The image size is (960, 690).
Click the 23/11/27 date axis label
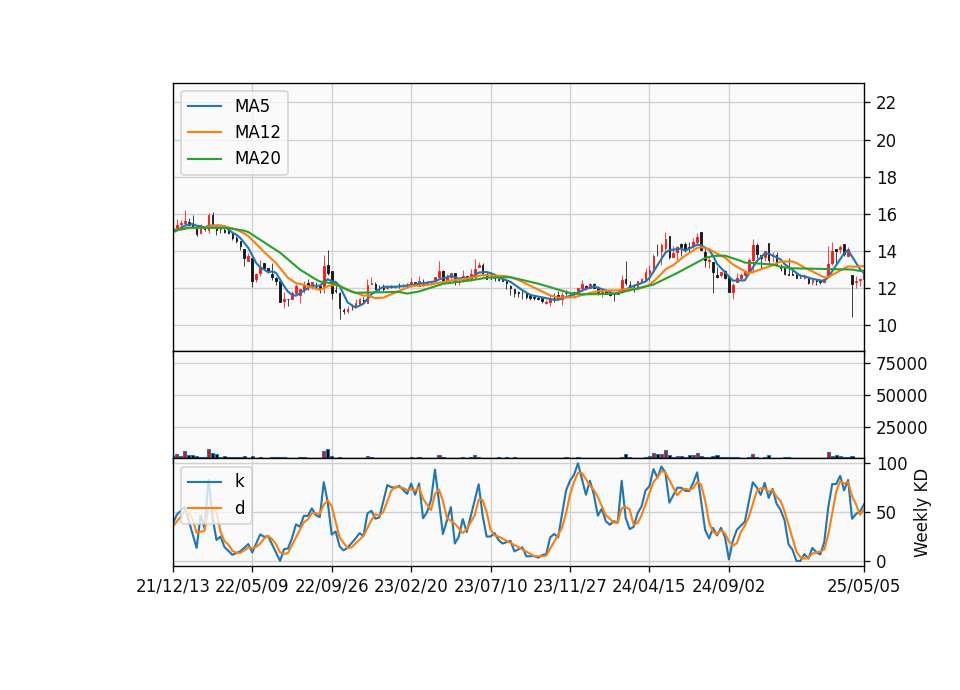coord(570,587)
